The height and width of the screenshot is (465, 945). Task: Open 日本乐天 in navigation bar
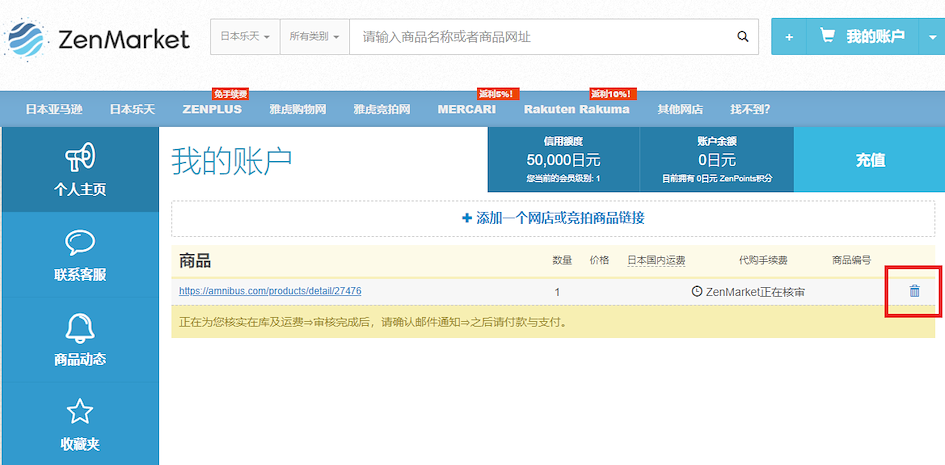click(x=132, y=110)
